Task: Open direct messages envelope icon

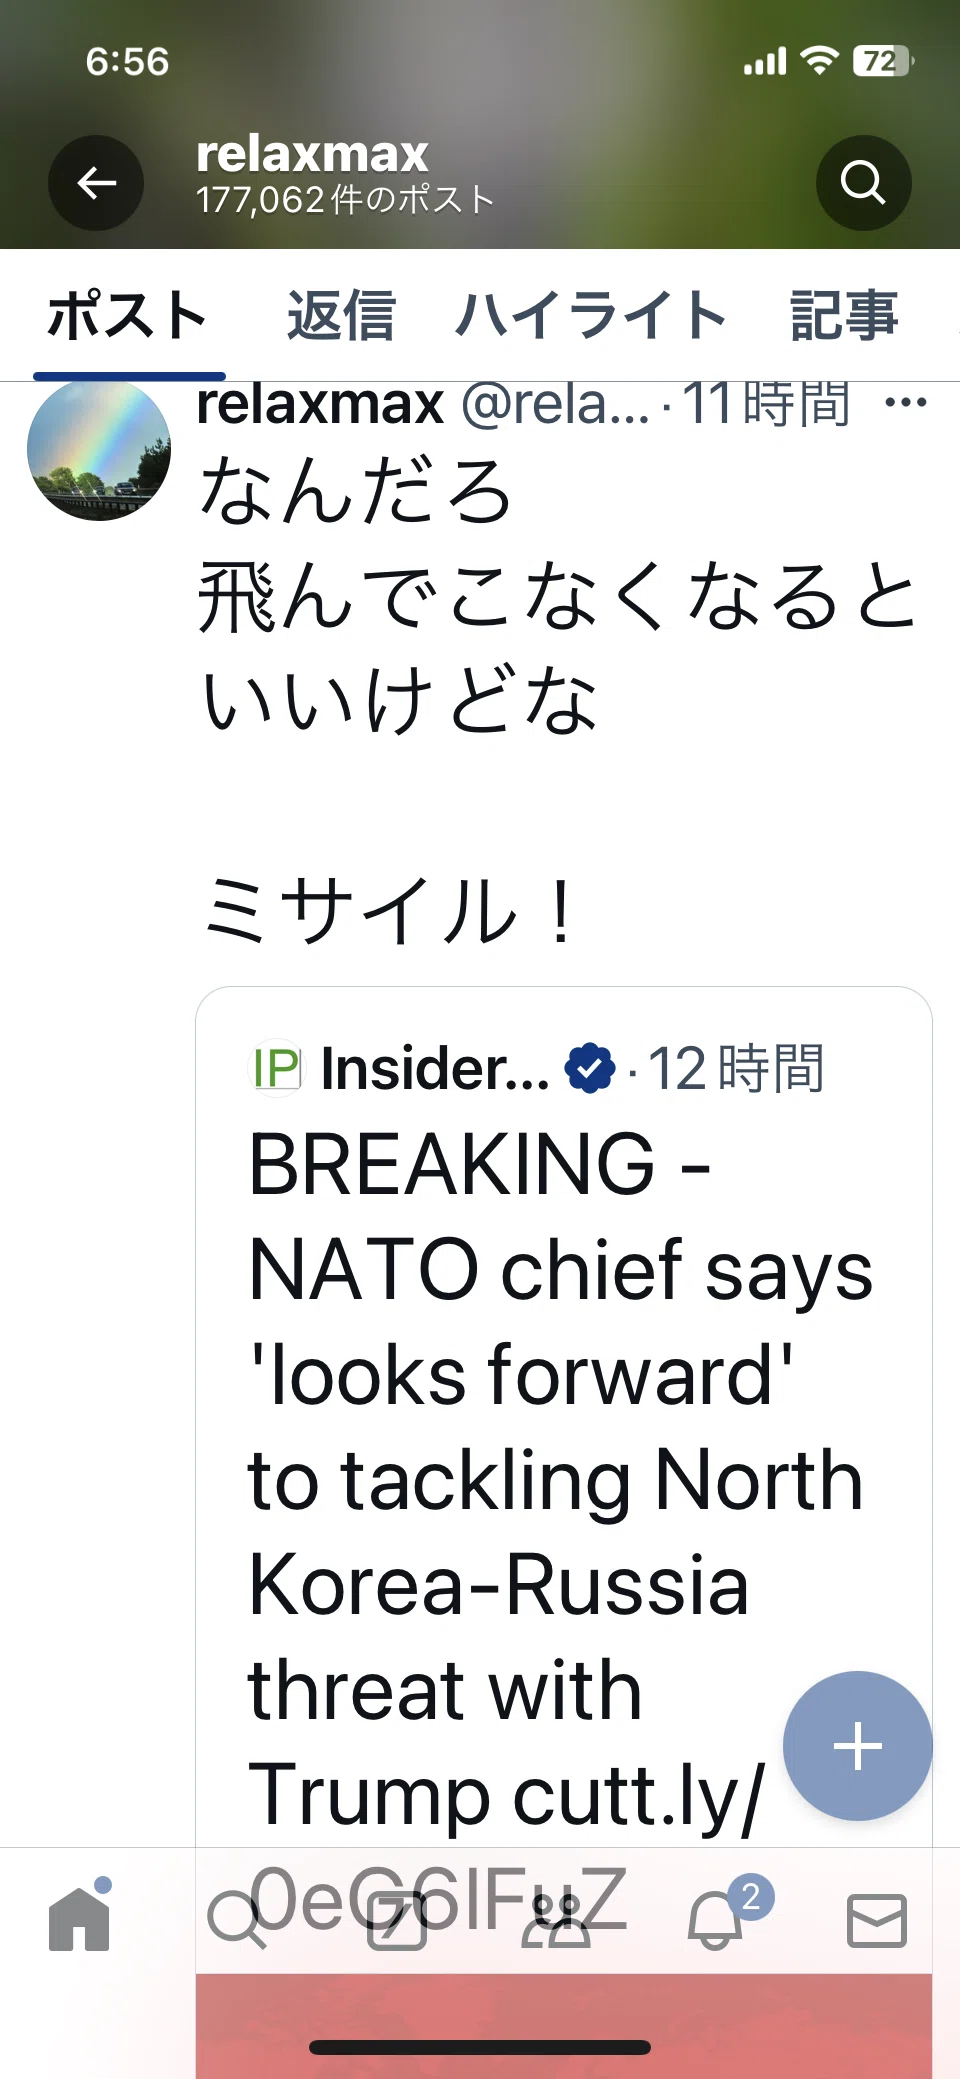Action: click(876, 1920)
